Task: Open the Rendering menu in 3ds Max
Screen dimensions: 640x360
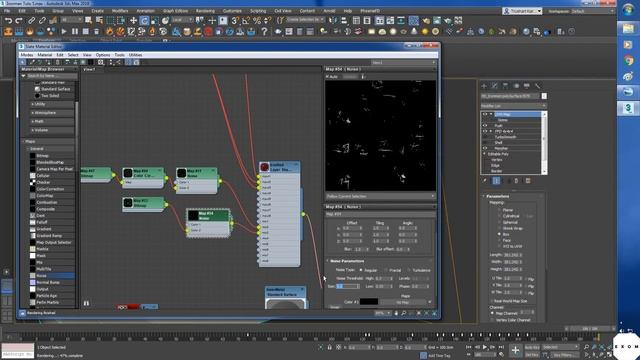Action: pos(205,11)
